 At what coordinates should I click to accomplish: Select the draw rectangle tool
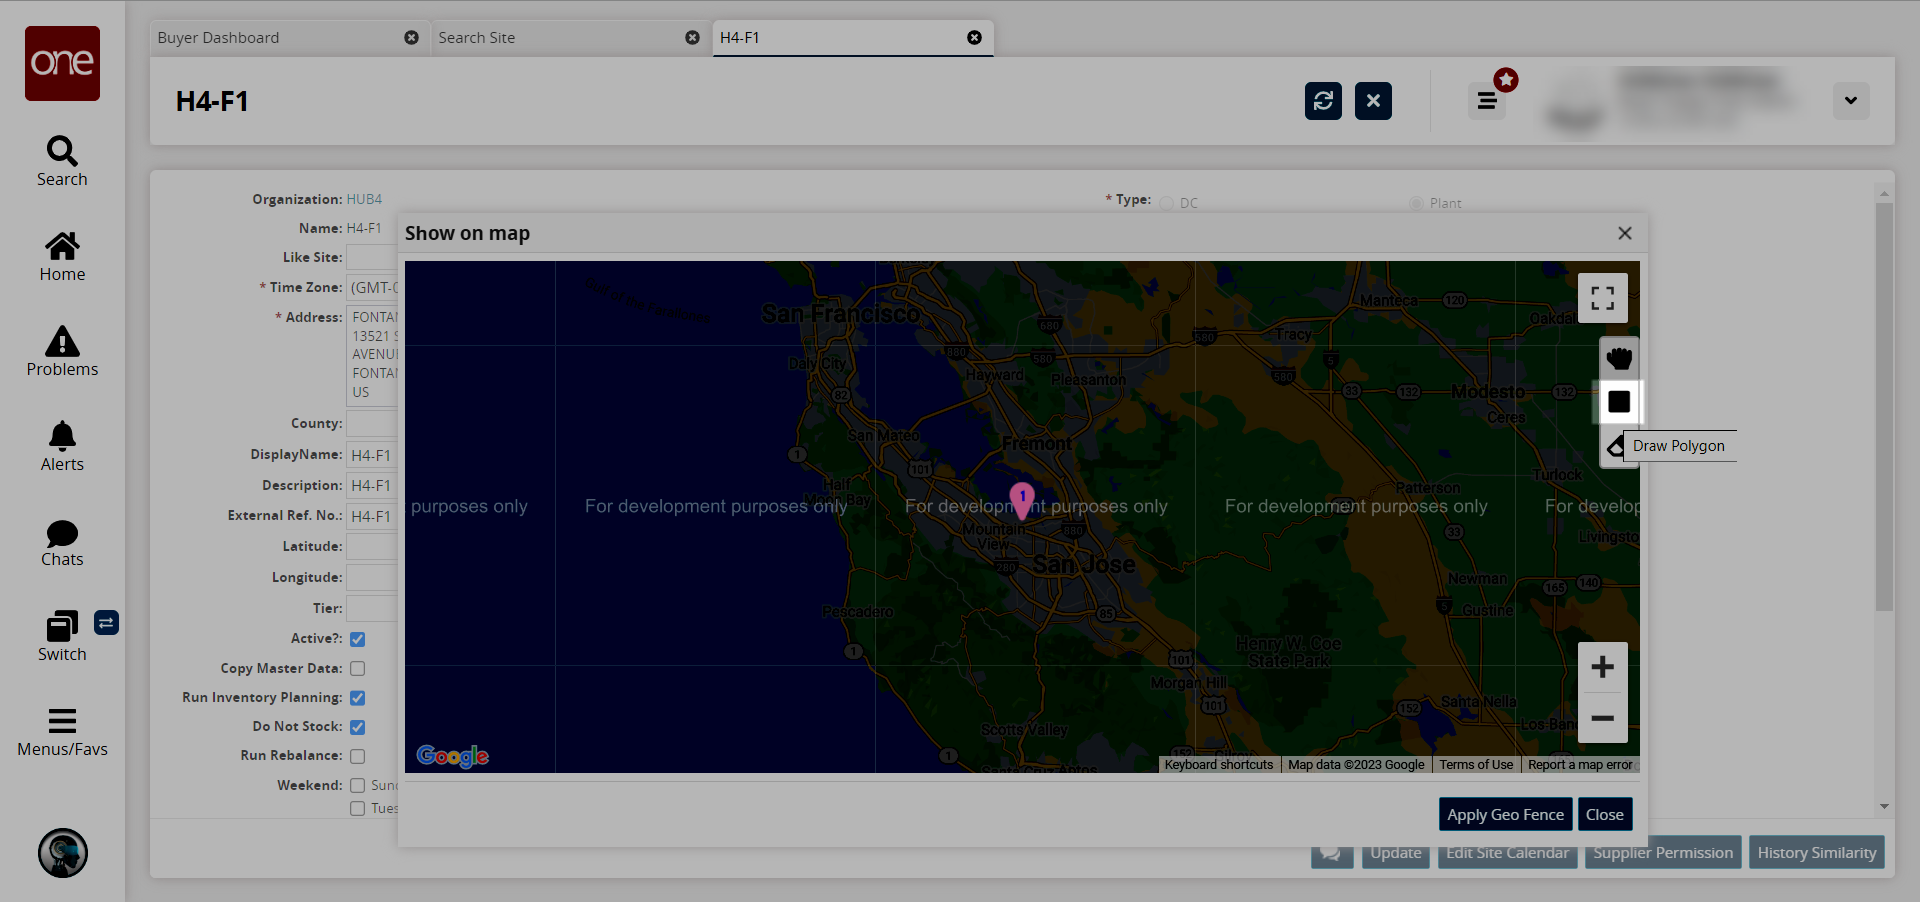pos(1618,402)
